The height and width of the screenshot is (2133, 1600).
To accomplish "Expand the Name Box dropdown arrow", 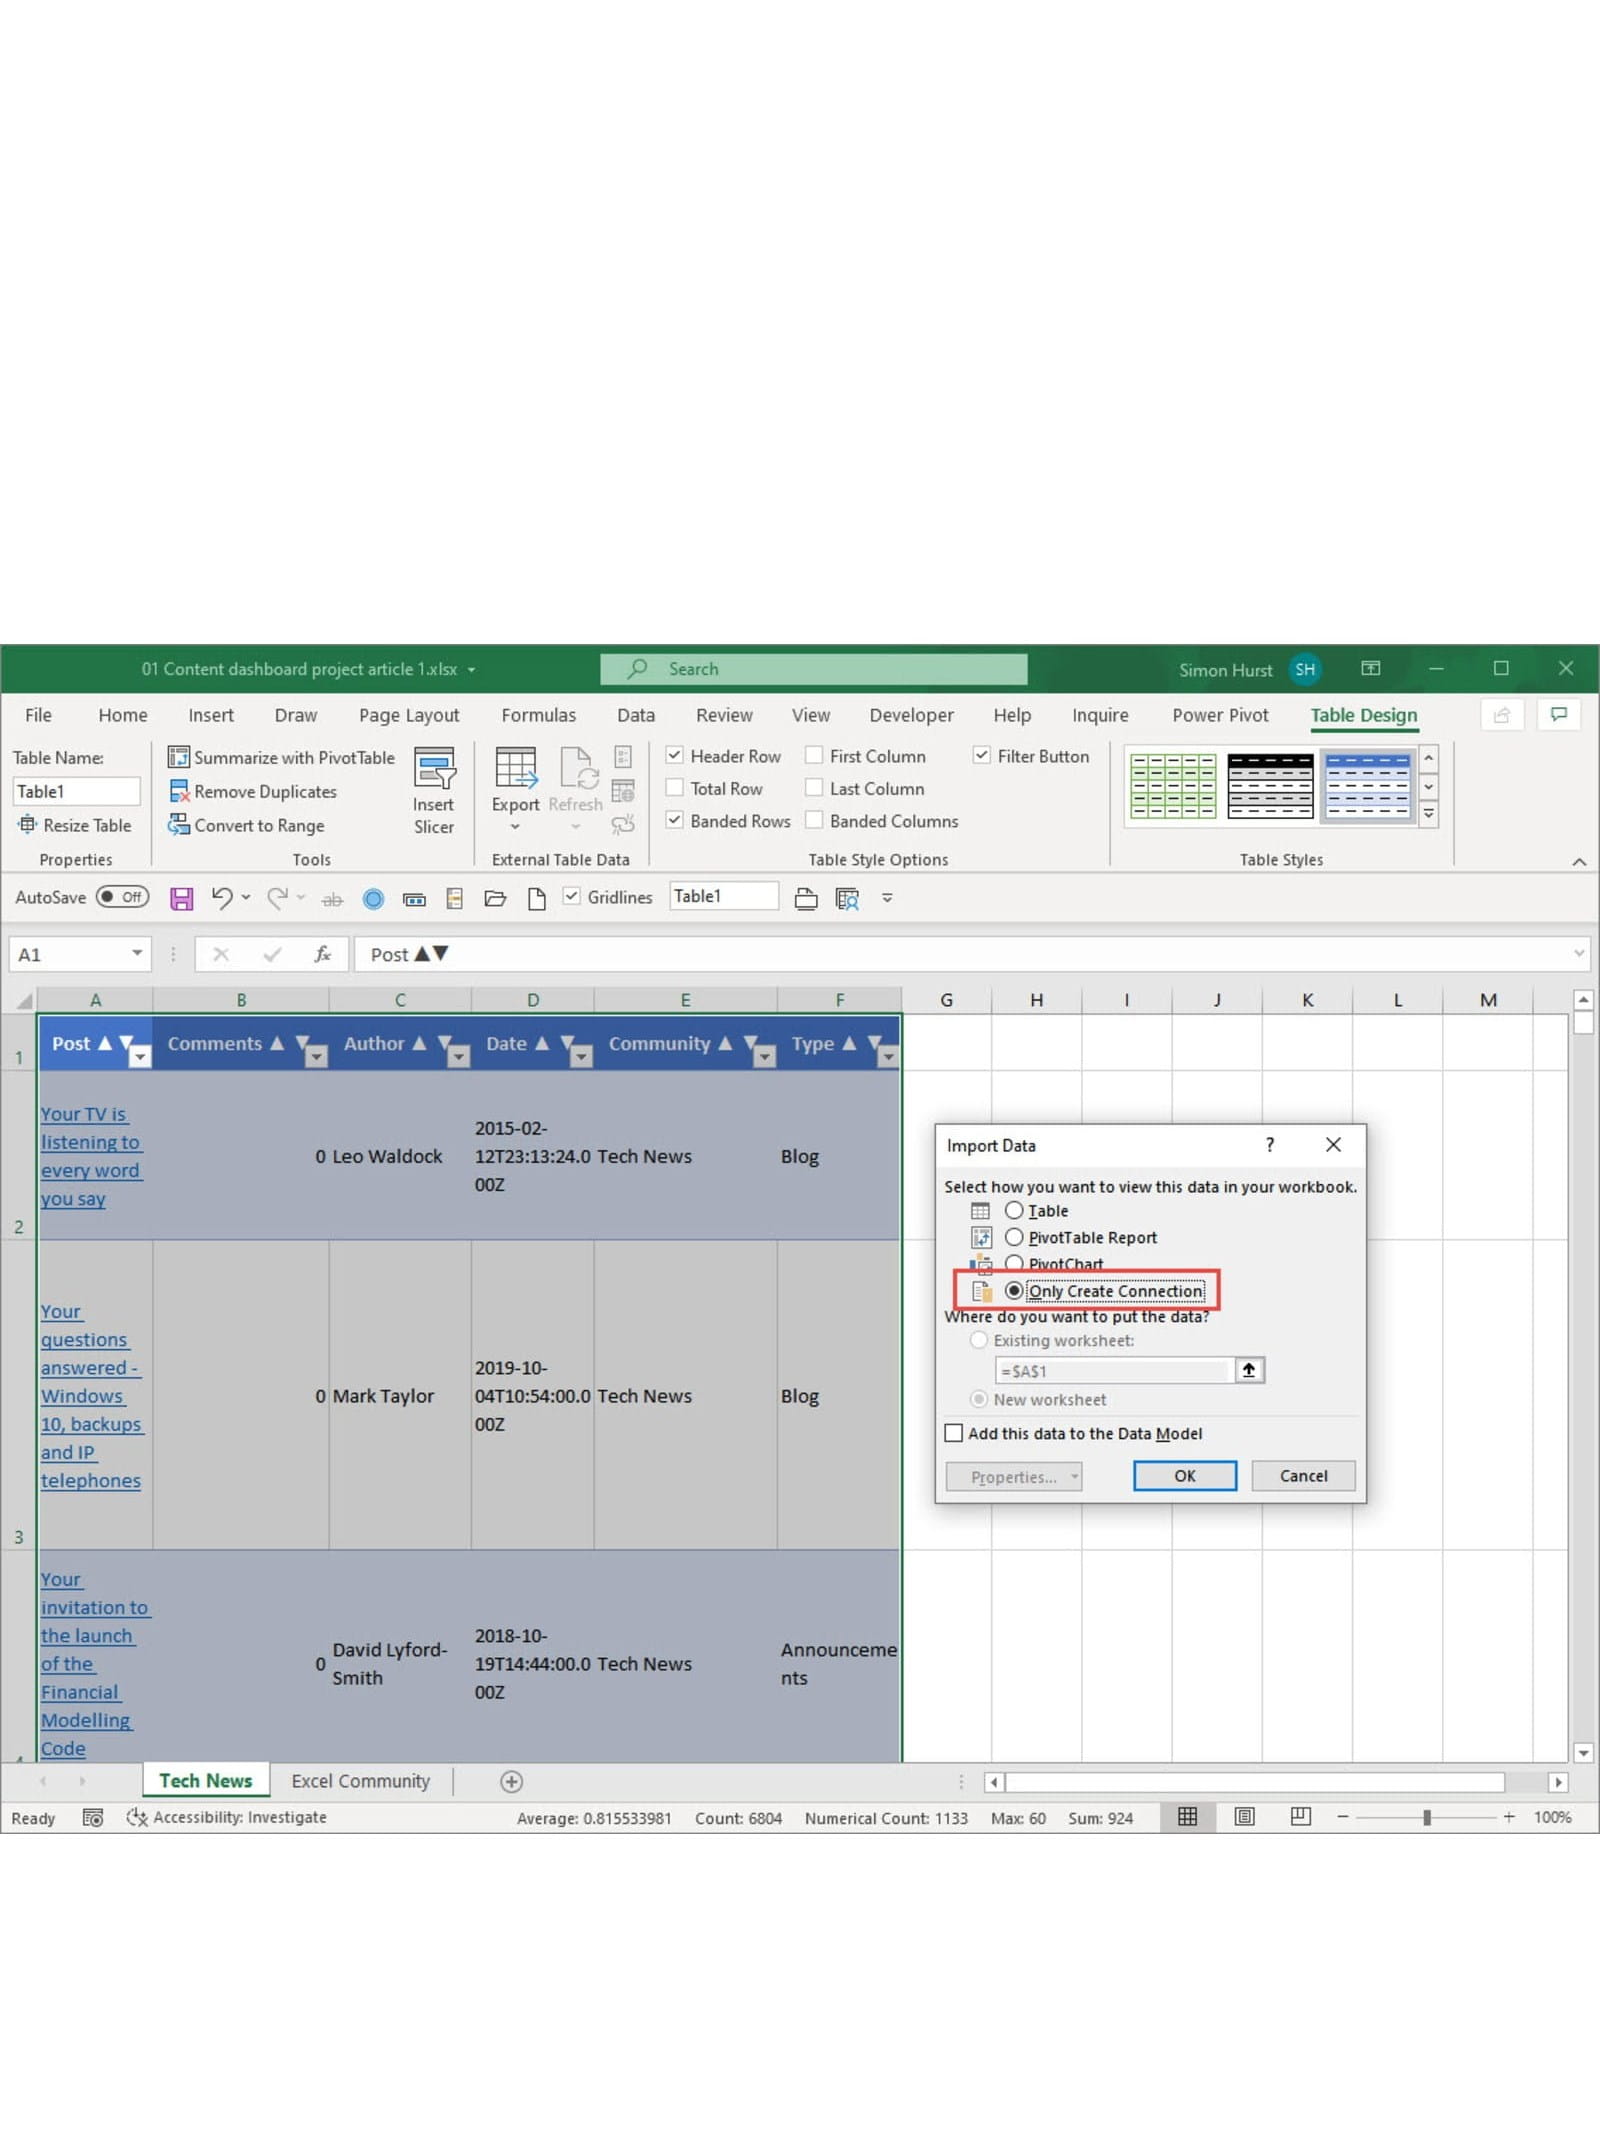I will pyautogui.click(x=137, y=954).
